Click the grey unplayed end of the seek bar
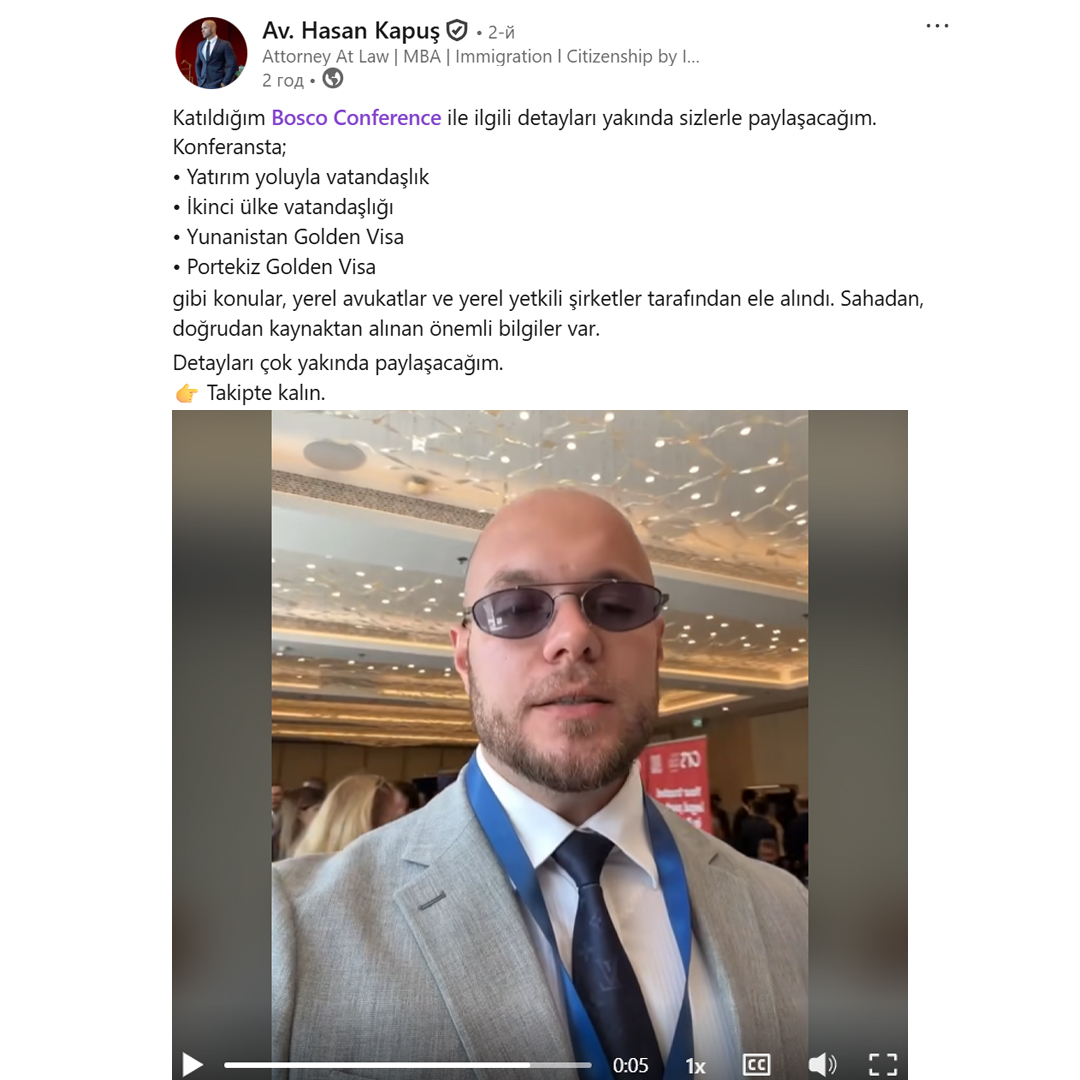Screen dimensions: 1080x1080 pyautogui.click(x=561, y=1065)
